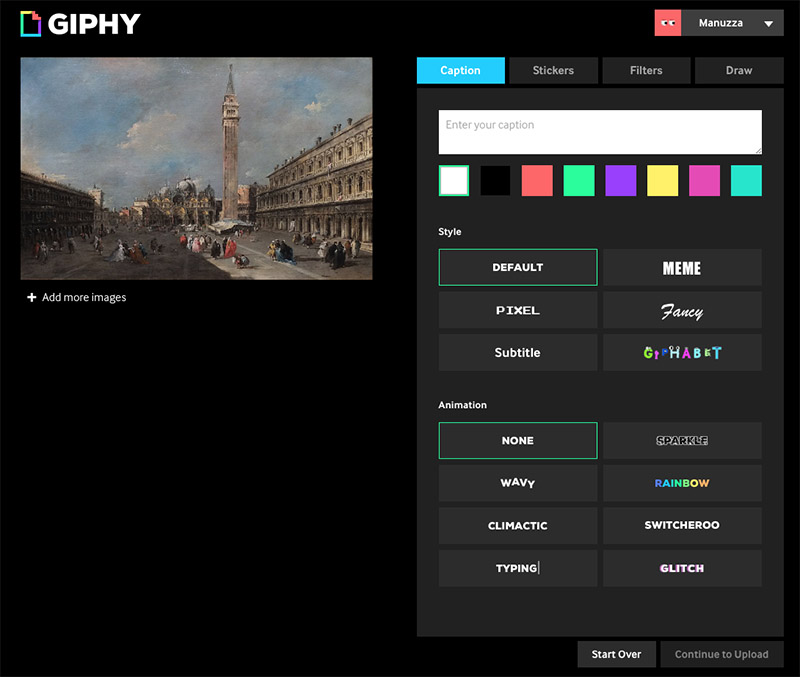
Task: Click the GIPHY logo icon
Action: [x=31, y=24]
